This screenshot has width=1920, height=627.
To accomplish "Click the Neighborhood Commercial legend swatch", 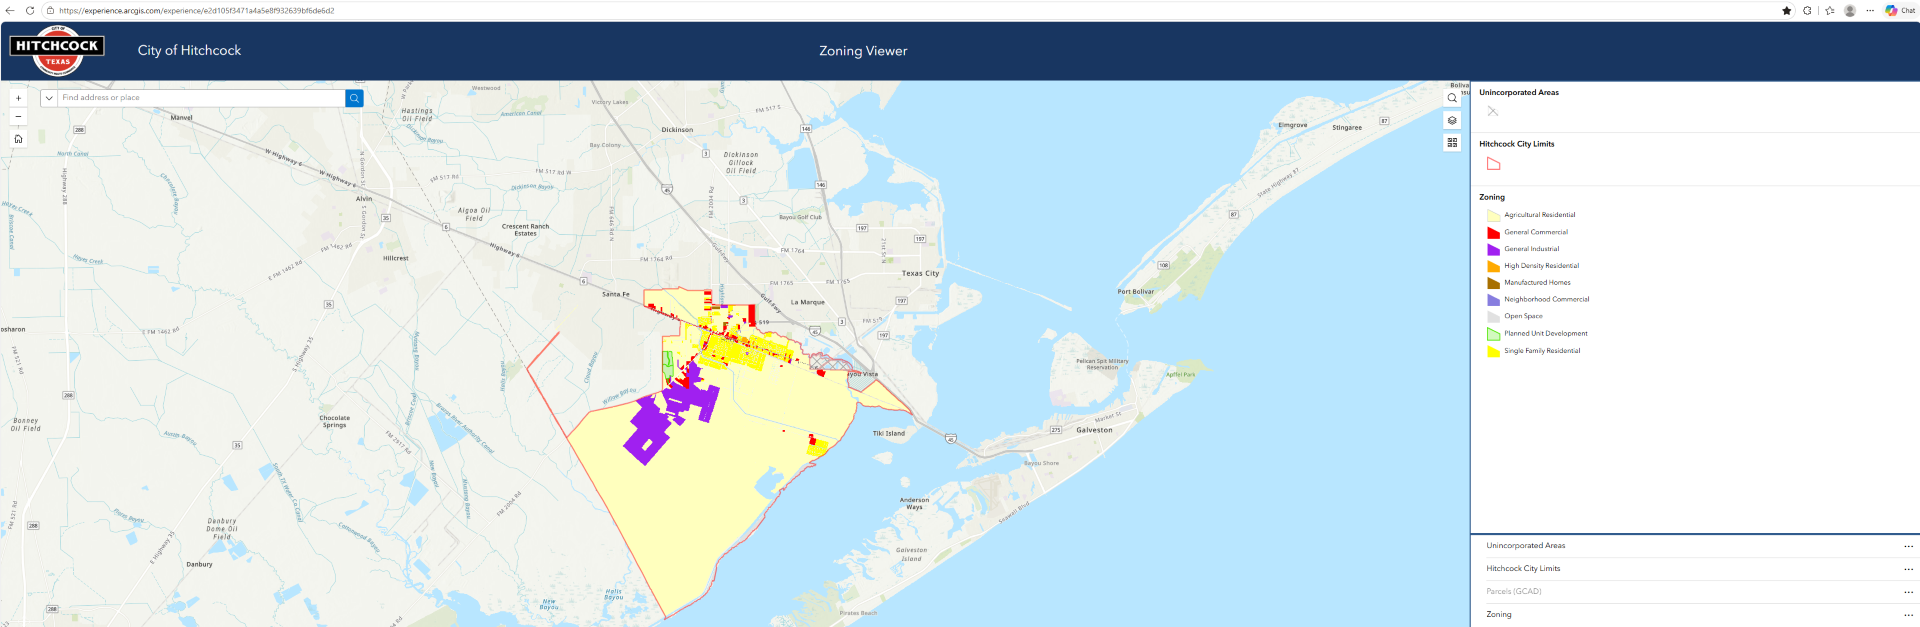I will click(1493, 299).
